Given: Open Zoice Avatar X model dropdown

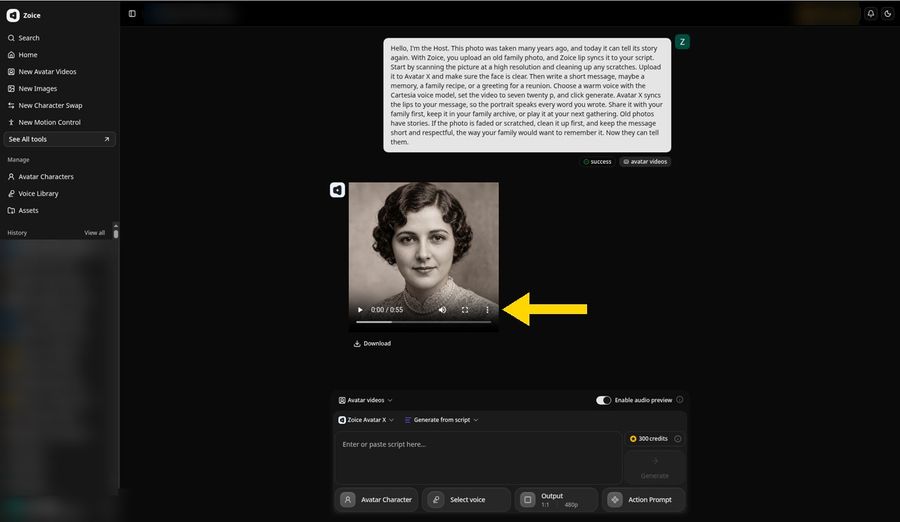Looking at the screenshot, I should click(x=366, y=420).
